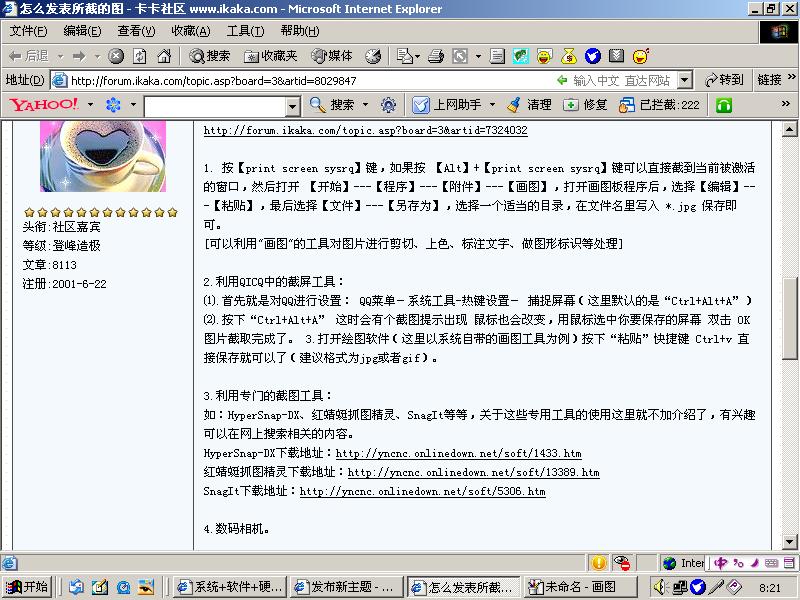Expand the address bar dropdown arrow

click(x=685, y=80)
